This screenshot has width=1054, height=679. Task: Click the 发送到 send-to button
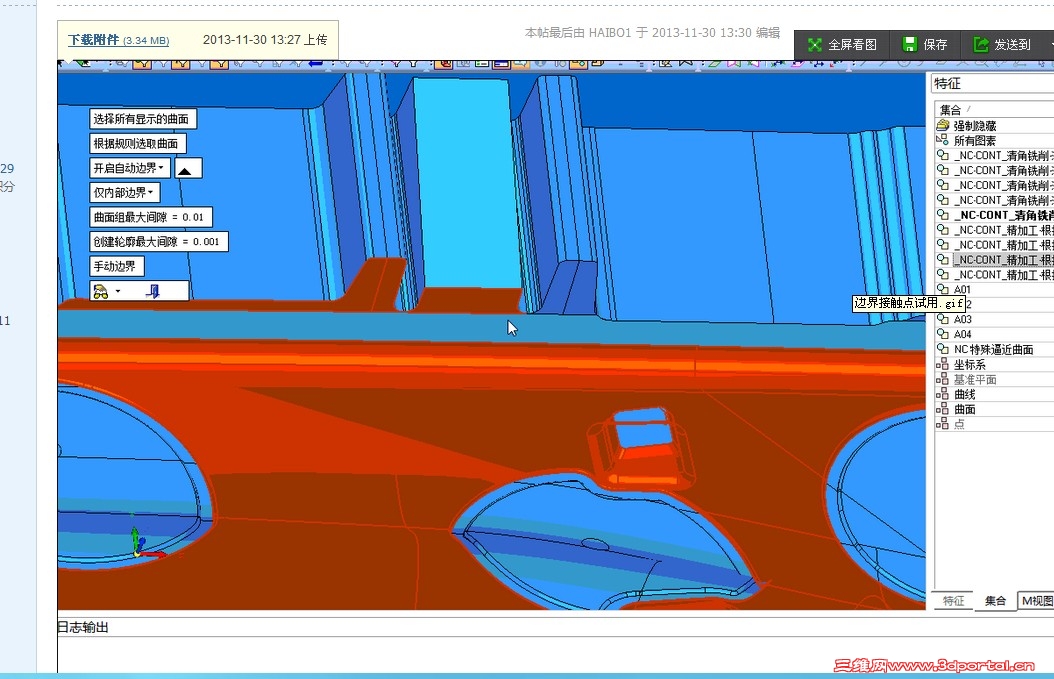click(x=1002, y=44)
